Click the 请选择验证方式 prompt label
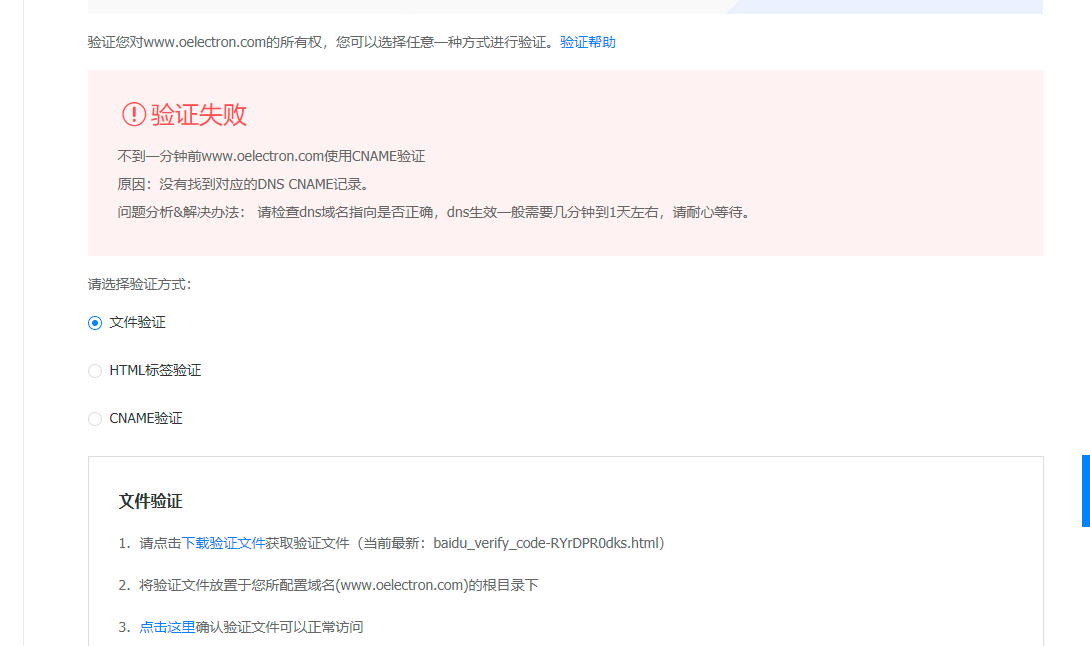Viewport: 1090px width, 646px height. click(x=139, y=284)
